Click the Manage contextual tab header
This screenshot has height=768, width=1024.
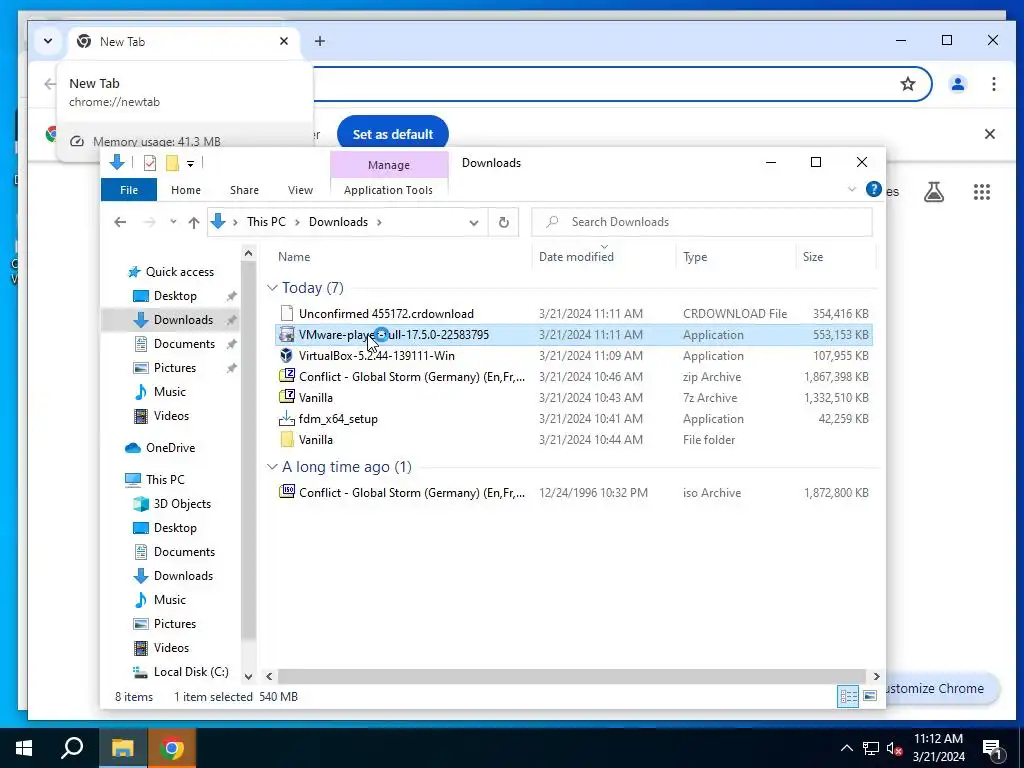389,165
